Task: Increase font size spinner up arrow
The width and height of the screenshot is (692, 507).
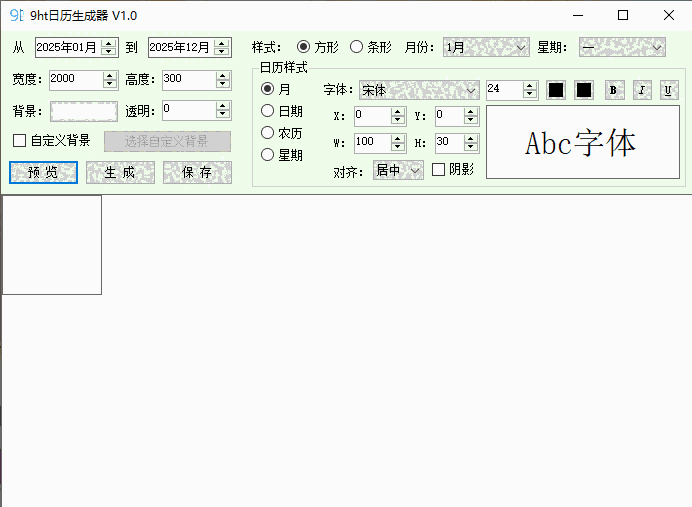Action: 530,86
